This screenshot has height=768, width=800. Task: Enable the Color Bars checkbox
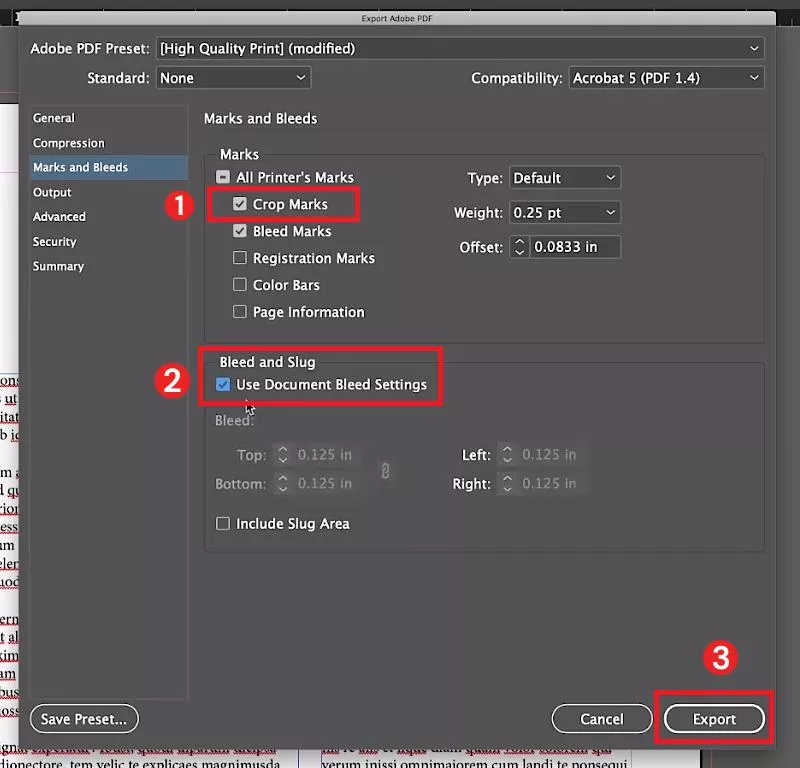click(239, 285)
